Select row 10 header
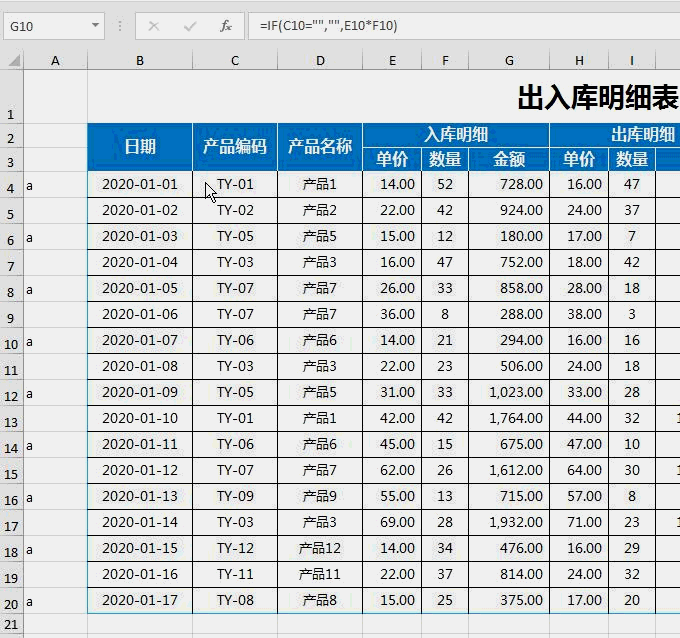The height and width of the screenshot is (638, 680). [x=11, y=341]
